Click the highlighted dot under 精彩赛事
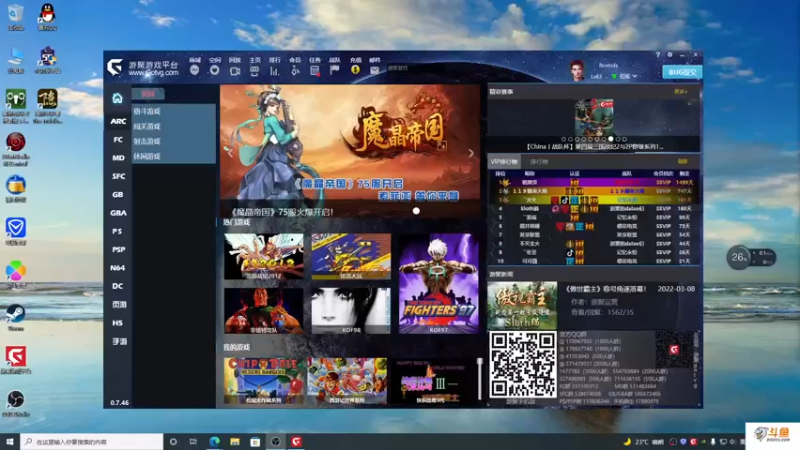 coord(611,139)
